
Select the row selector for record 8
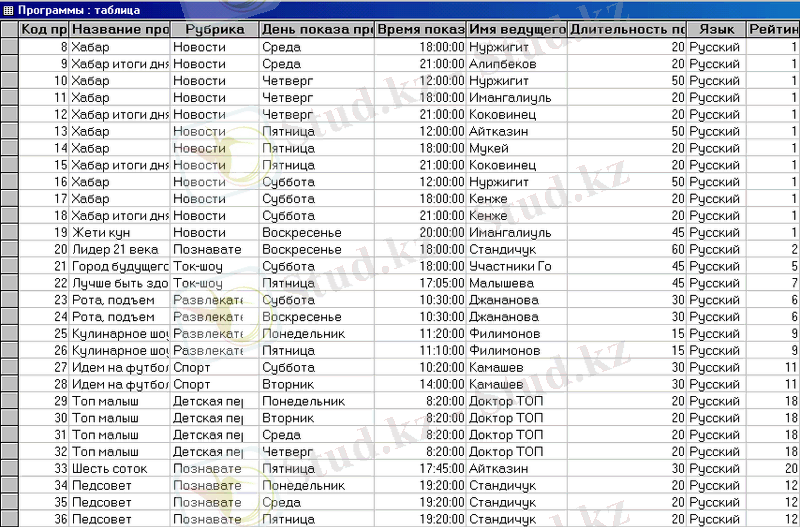click(x=9, y=47)
